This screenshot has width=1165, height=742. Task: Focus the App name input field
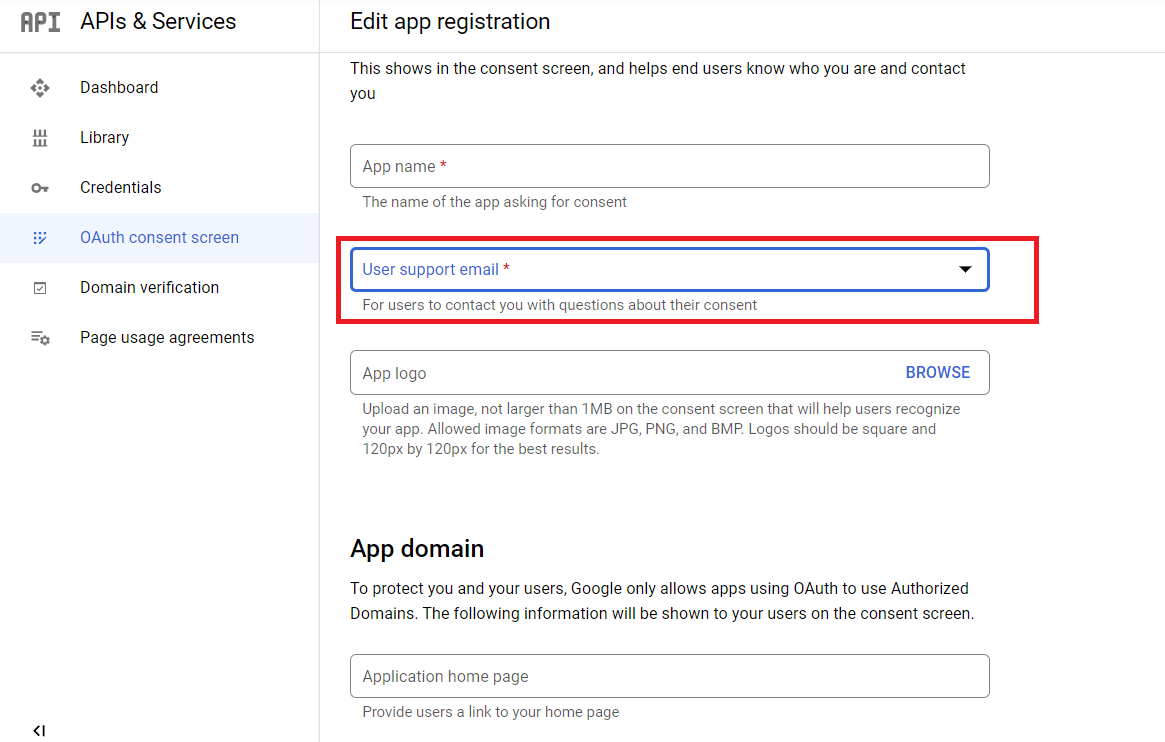coord(669,166)
